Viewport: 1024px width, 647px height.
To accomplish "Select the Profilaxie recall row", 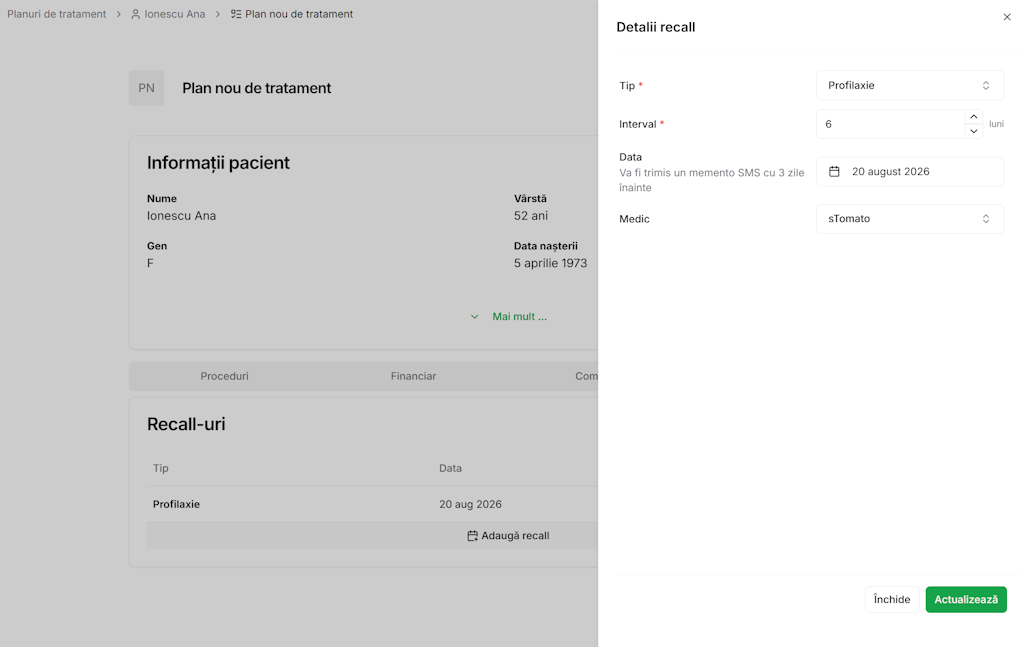I will point(176,505).
